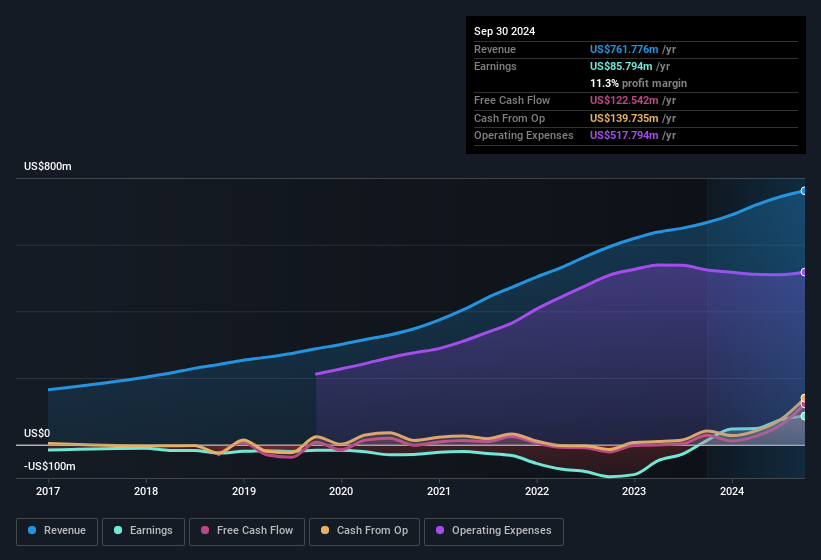This screenshot has width=821, height=560.
Task: Click the Revenue label in tooltip
Action: pos(495,49)
